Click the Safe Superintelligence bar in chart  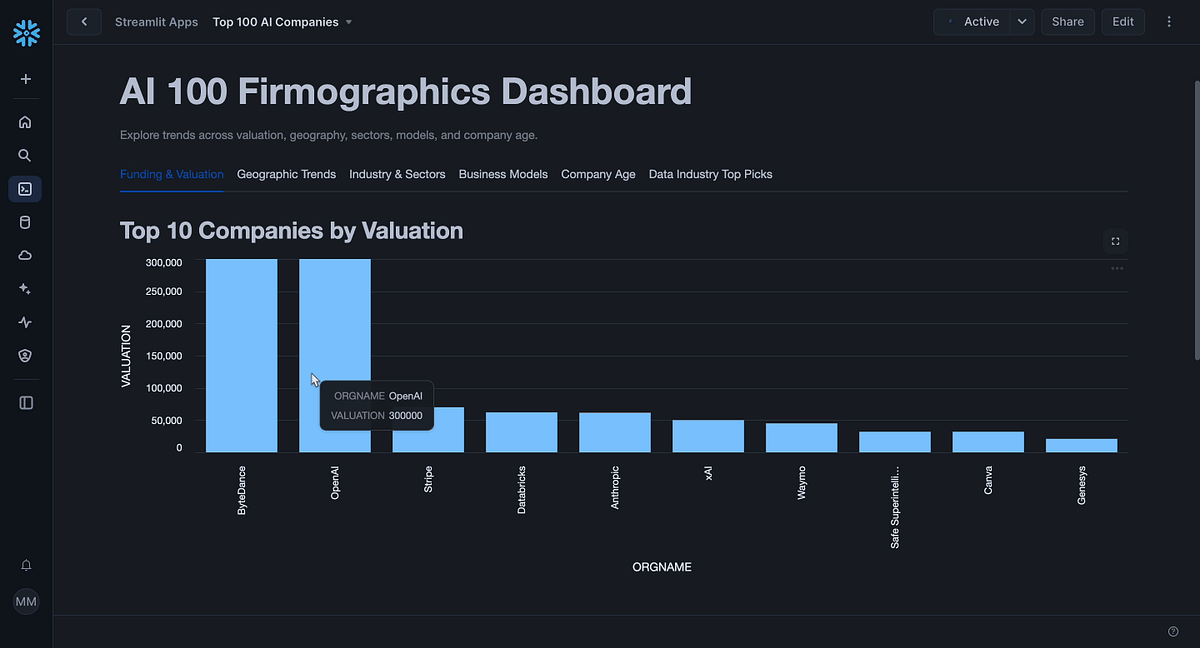(895, 442)
